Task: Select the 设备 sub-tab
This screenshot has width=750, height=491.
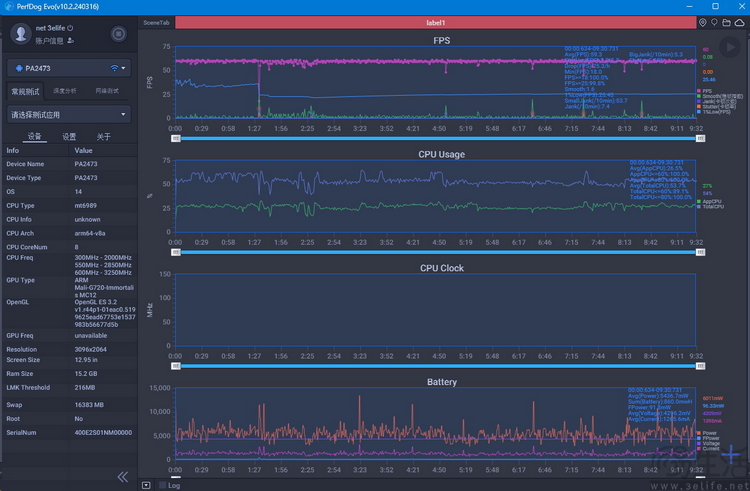Action: click(34, 136)
